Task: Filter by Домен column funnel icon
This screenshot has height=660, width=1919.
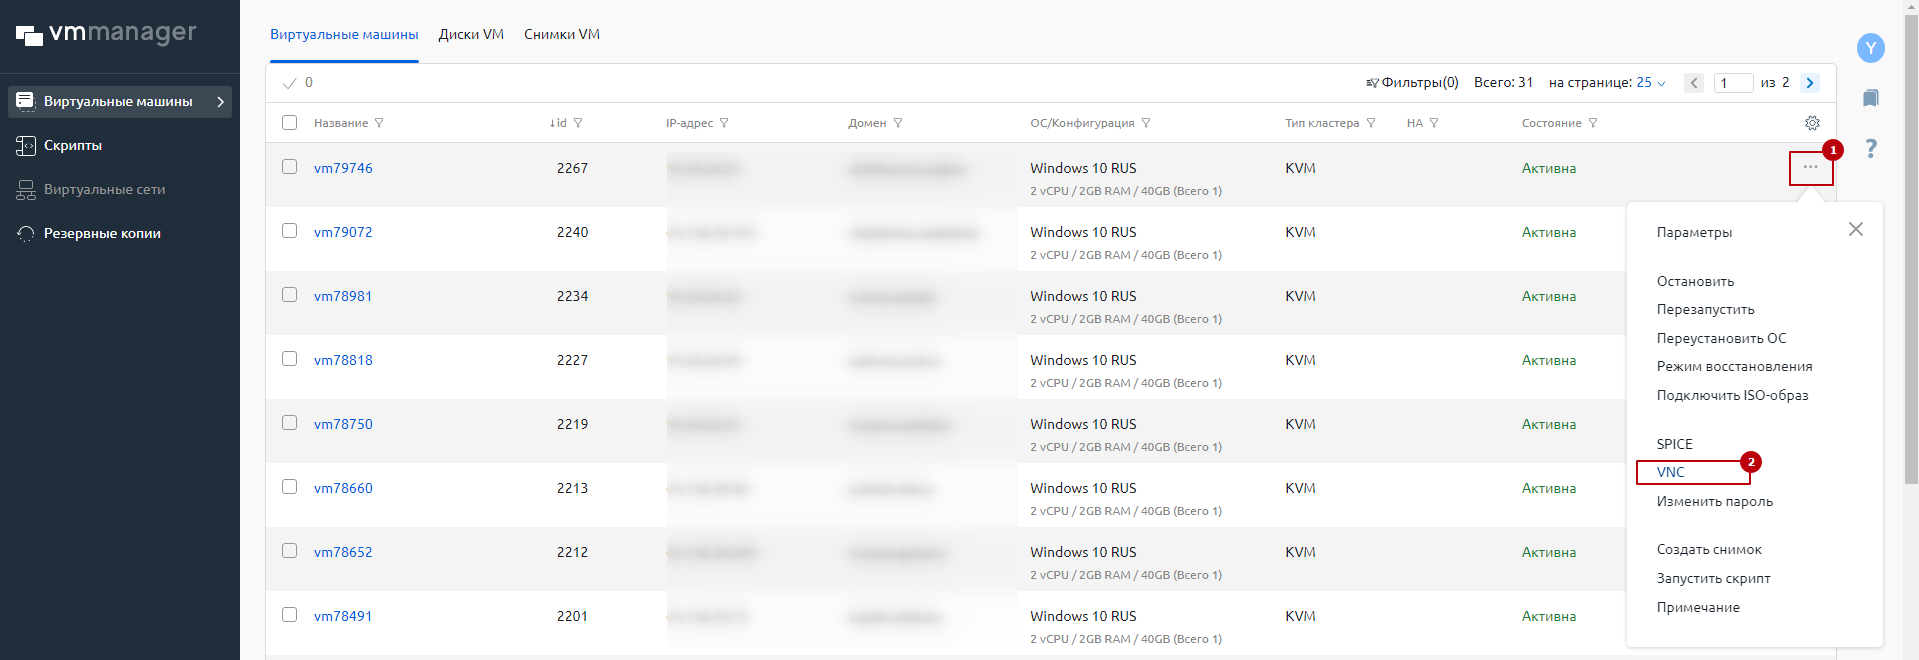Action: 898,123
